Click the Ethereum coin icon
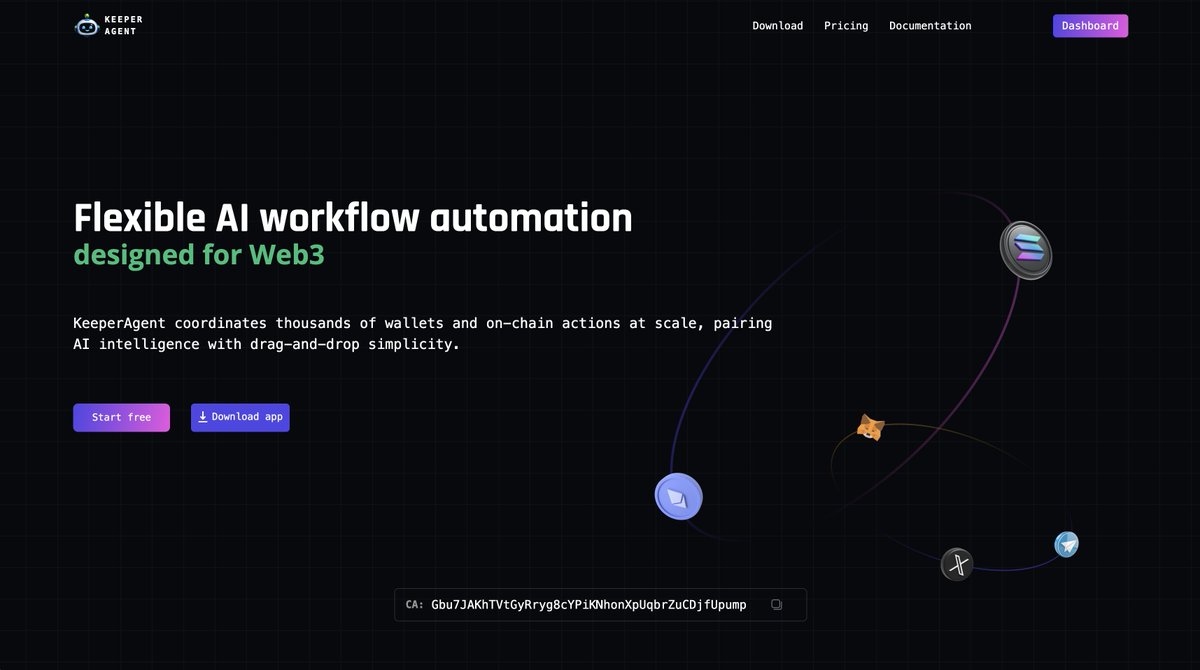The image size is (1200, 670). coord(679,497)
